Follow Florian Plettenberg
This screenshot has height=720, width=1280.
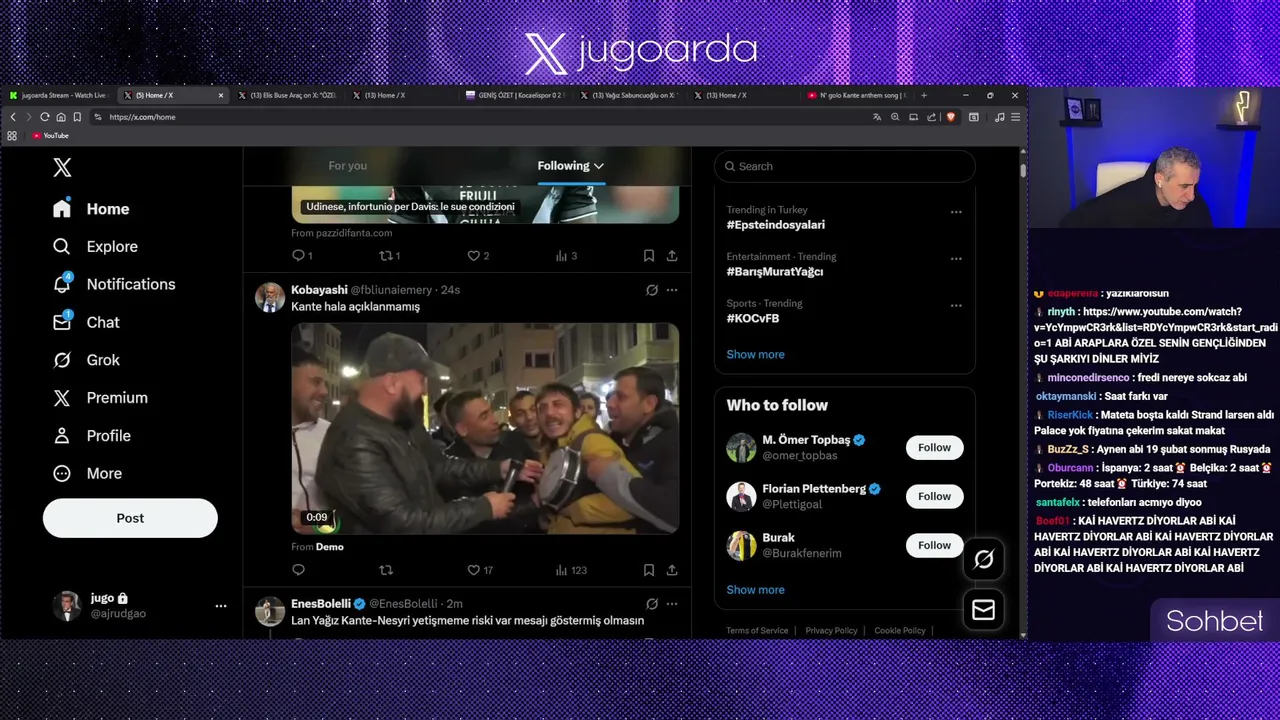(x=934, y=496)
